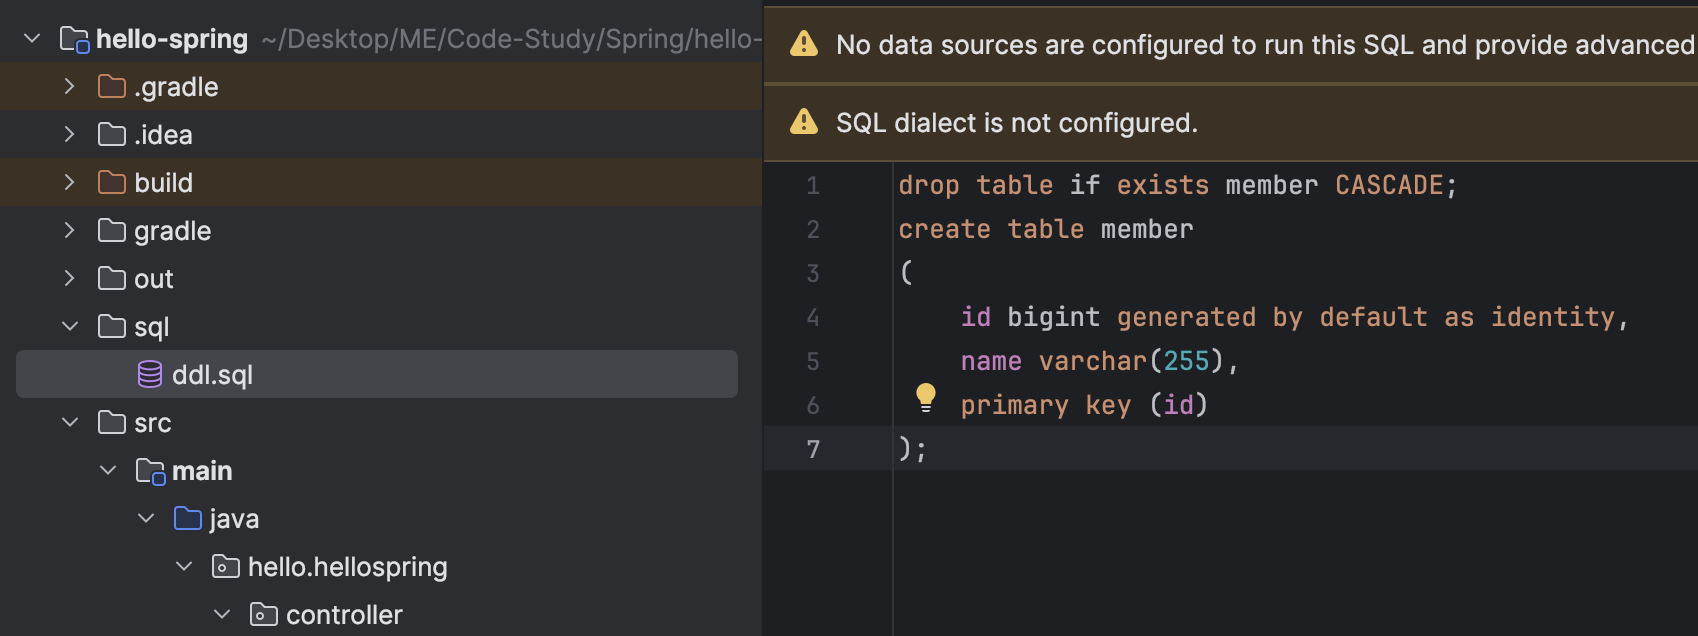
Task: Collapse the sql folder
Action: 70,326
